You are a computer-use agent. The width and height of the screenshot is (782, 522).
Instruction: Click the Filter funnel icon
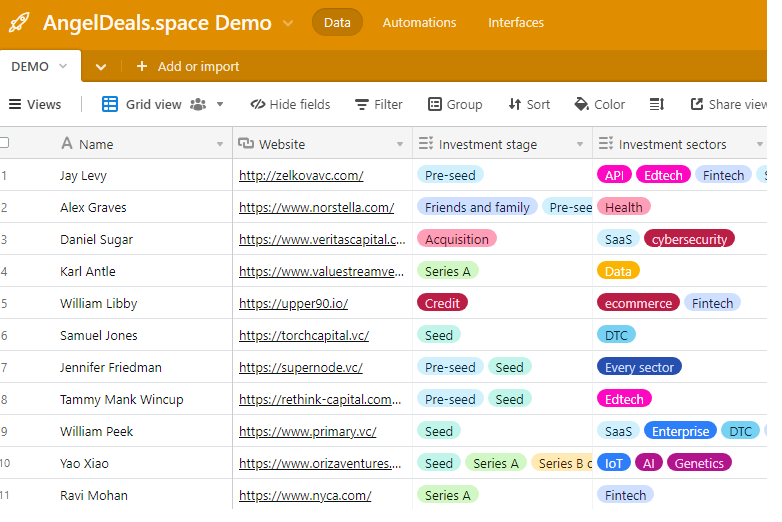point(362,104)
